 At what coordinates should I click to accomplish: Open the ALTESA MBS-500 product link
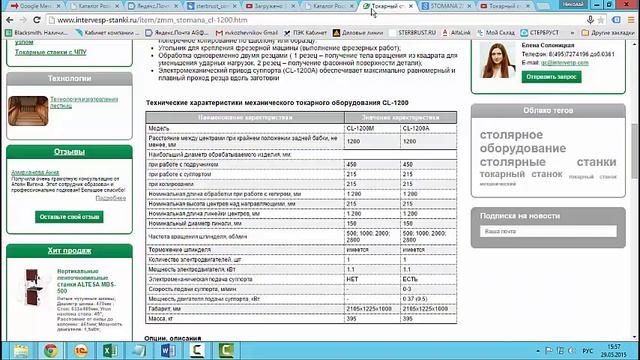87,281
